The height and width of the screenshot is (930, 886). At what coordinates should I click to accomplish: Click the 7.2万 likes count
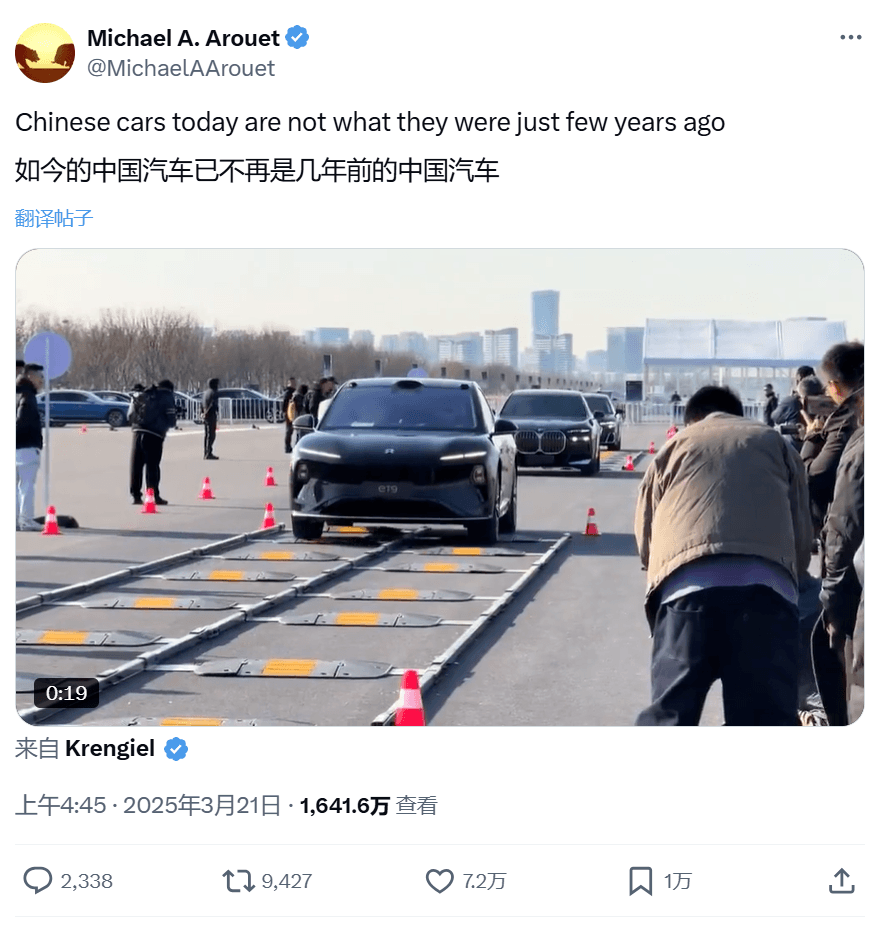click(484, 881)
